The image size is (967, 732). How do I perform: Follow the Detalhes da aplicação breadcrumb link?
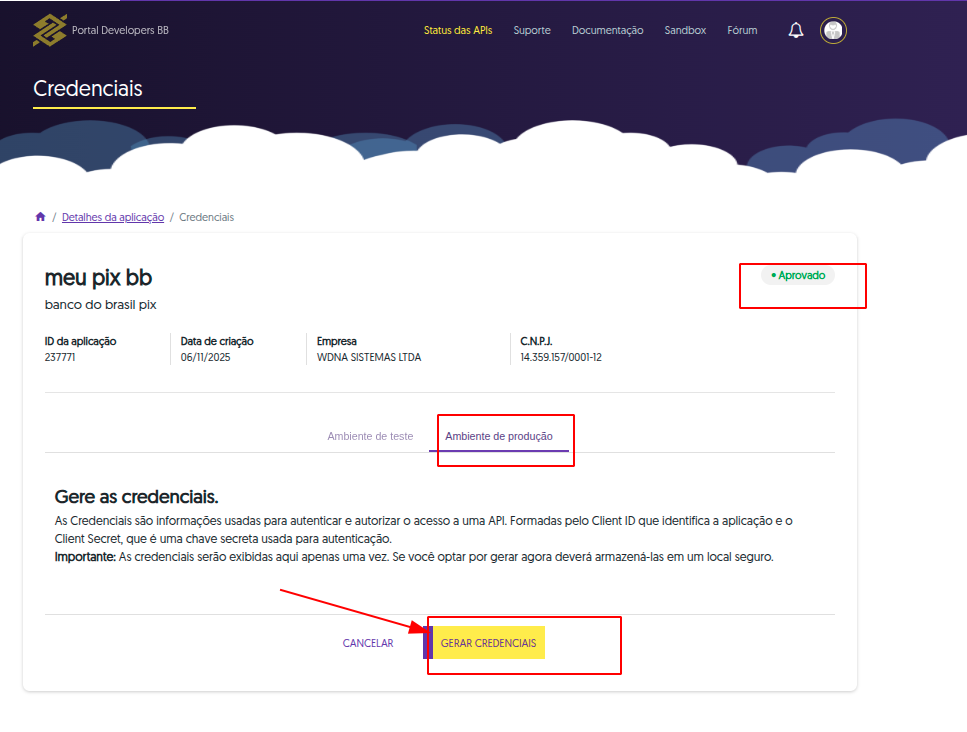coord(113,217)
